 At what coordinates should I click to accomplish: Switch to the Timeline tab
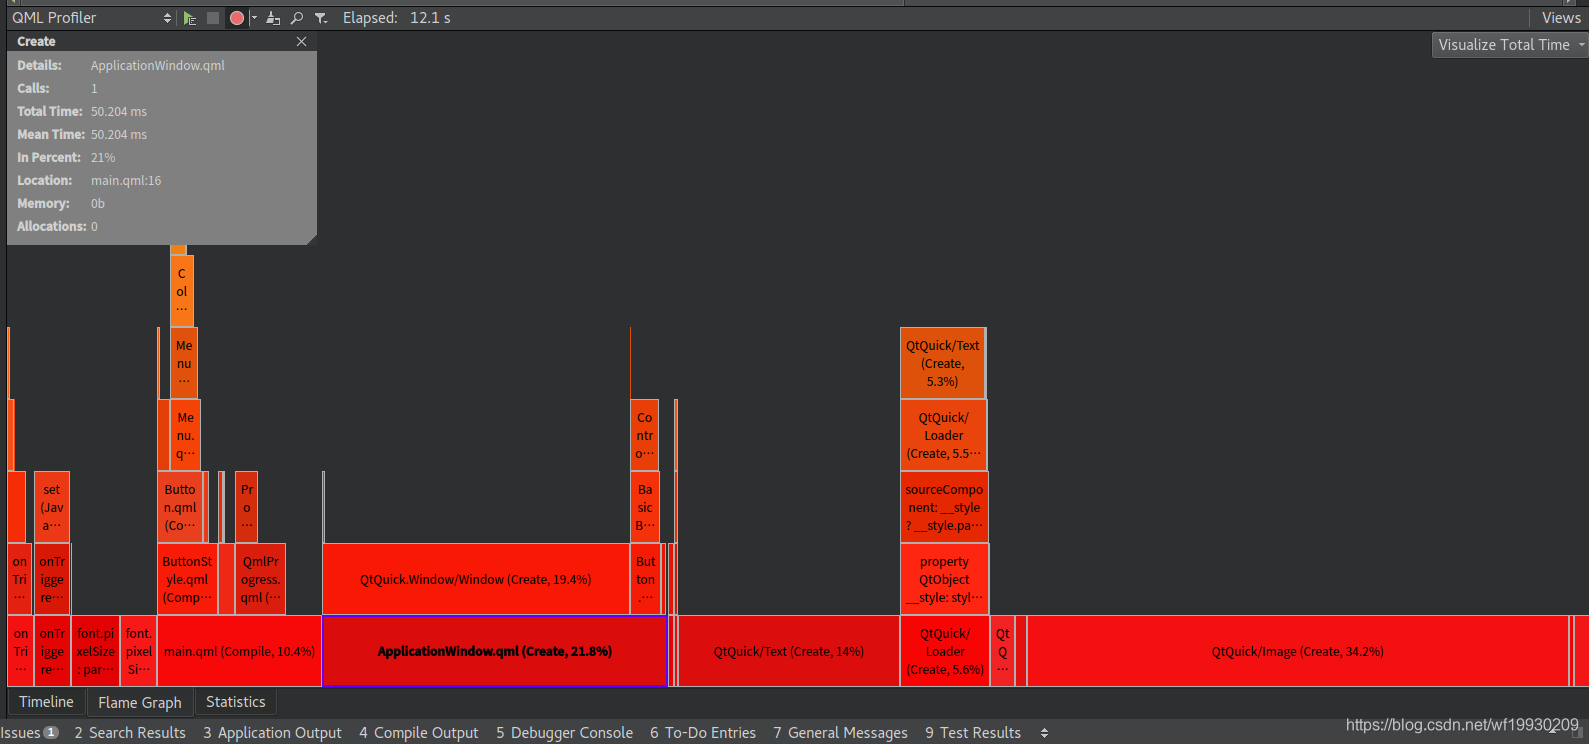point(46,702)
